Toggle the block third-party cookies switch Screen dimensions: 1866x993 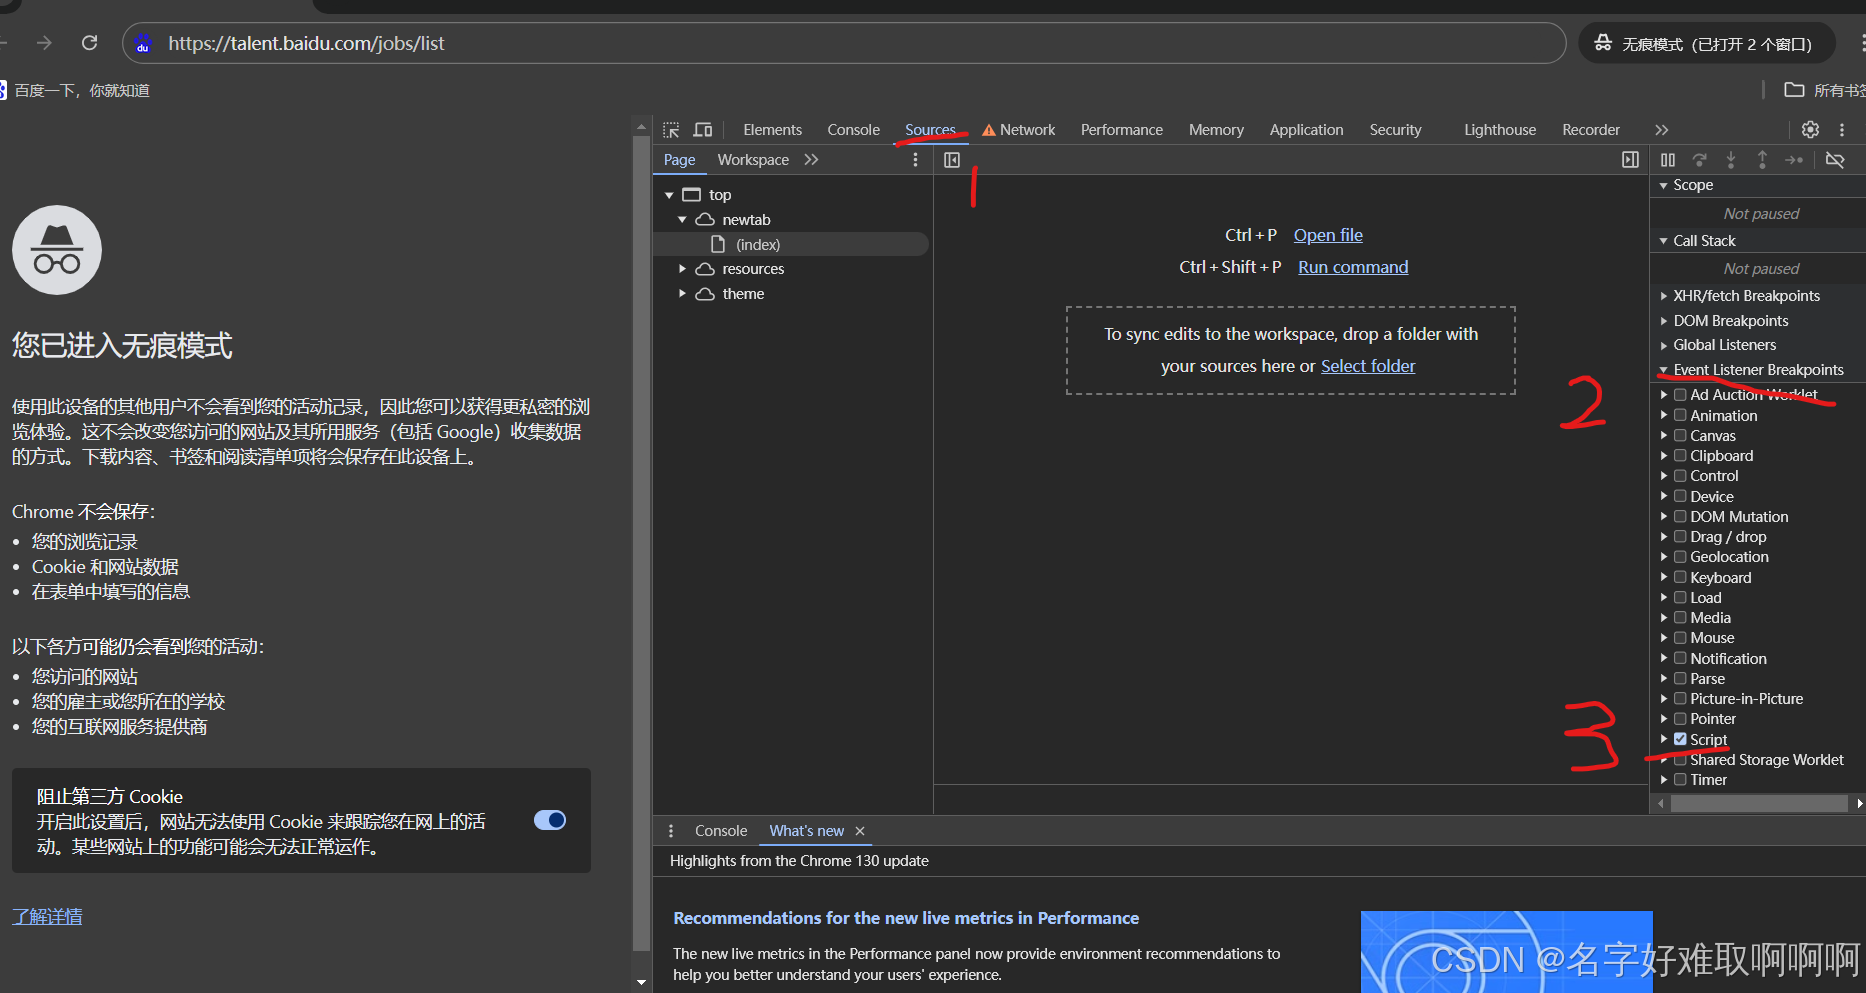click(x=550, y=820)
